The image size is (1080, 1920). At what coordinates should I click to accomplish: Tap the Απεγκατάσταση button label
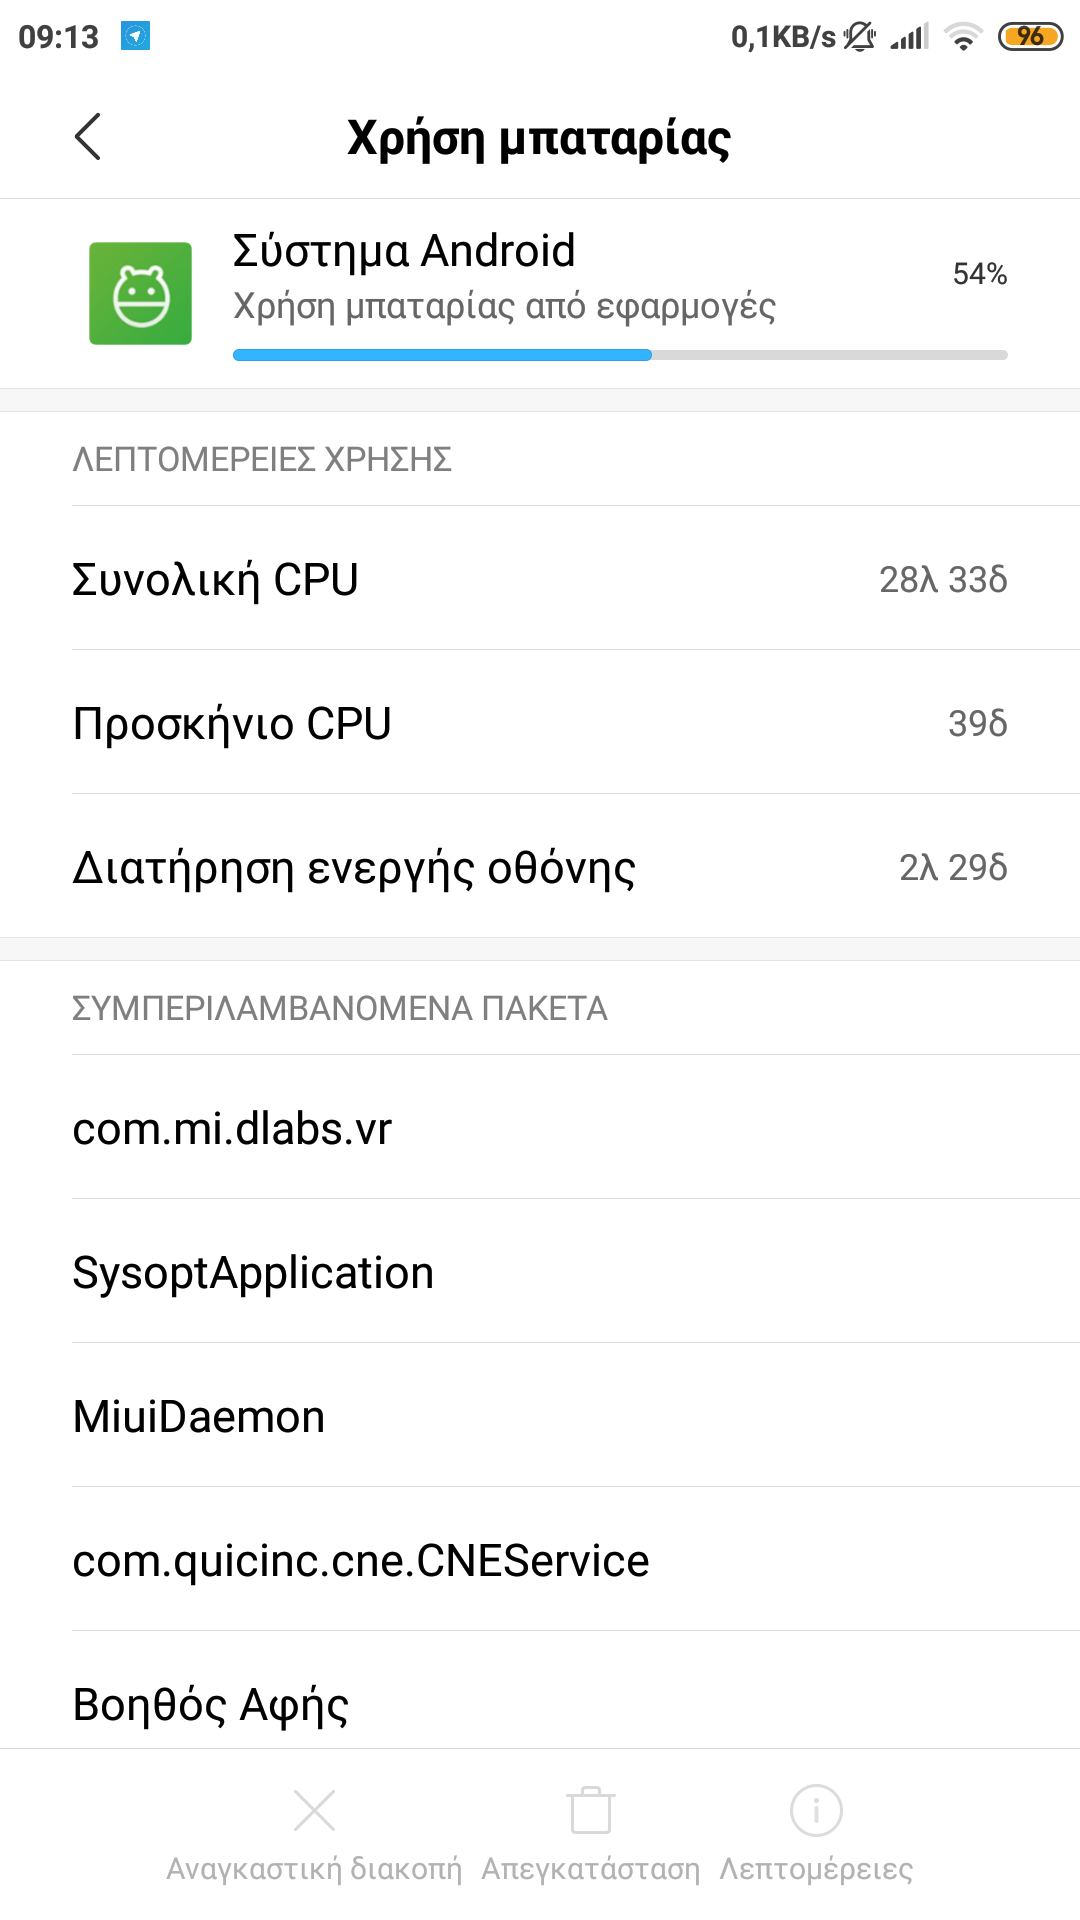click(x=590, y=1868)
